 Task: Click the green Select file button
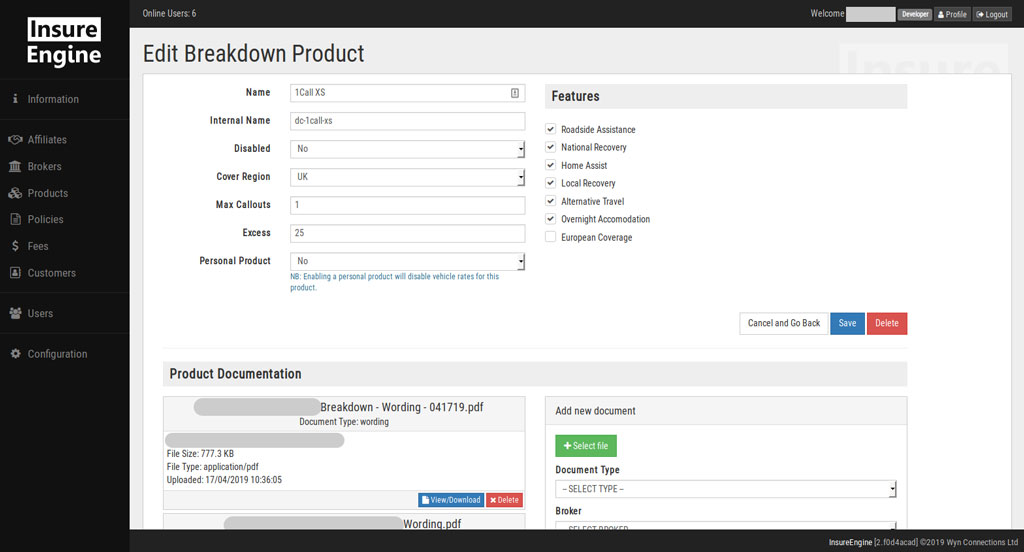(586, 446)
